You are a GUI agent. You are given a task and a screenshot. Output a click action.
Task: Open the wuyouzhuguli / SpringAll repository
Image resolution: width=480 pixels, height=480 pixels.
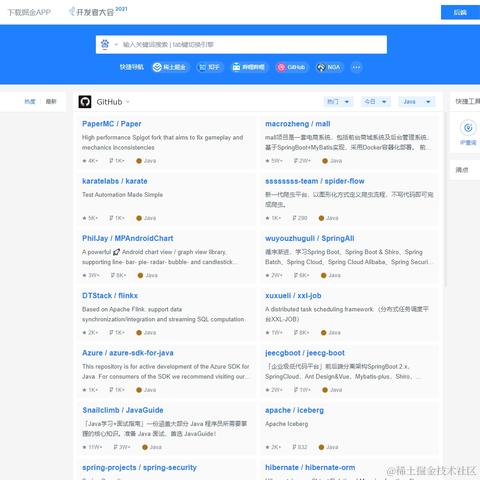point(310,238)
